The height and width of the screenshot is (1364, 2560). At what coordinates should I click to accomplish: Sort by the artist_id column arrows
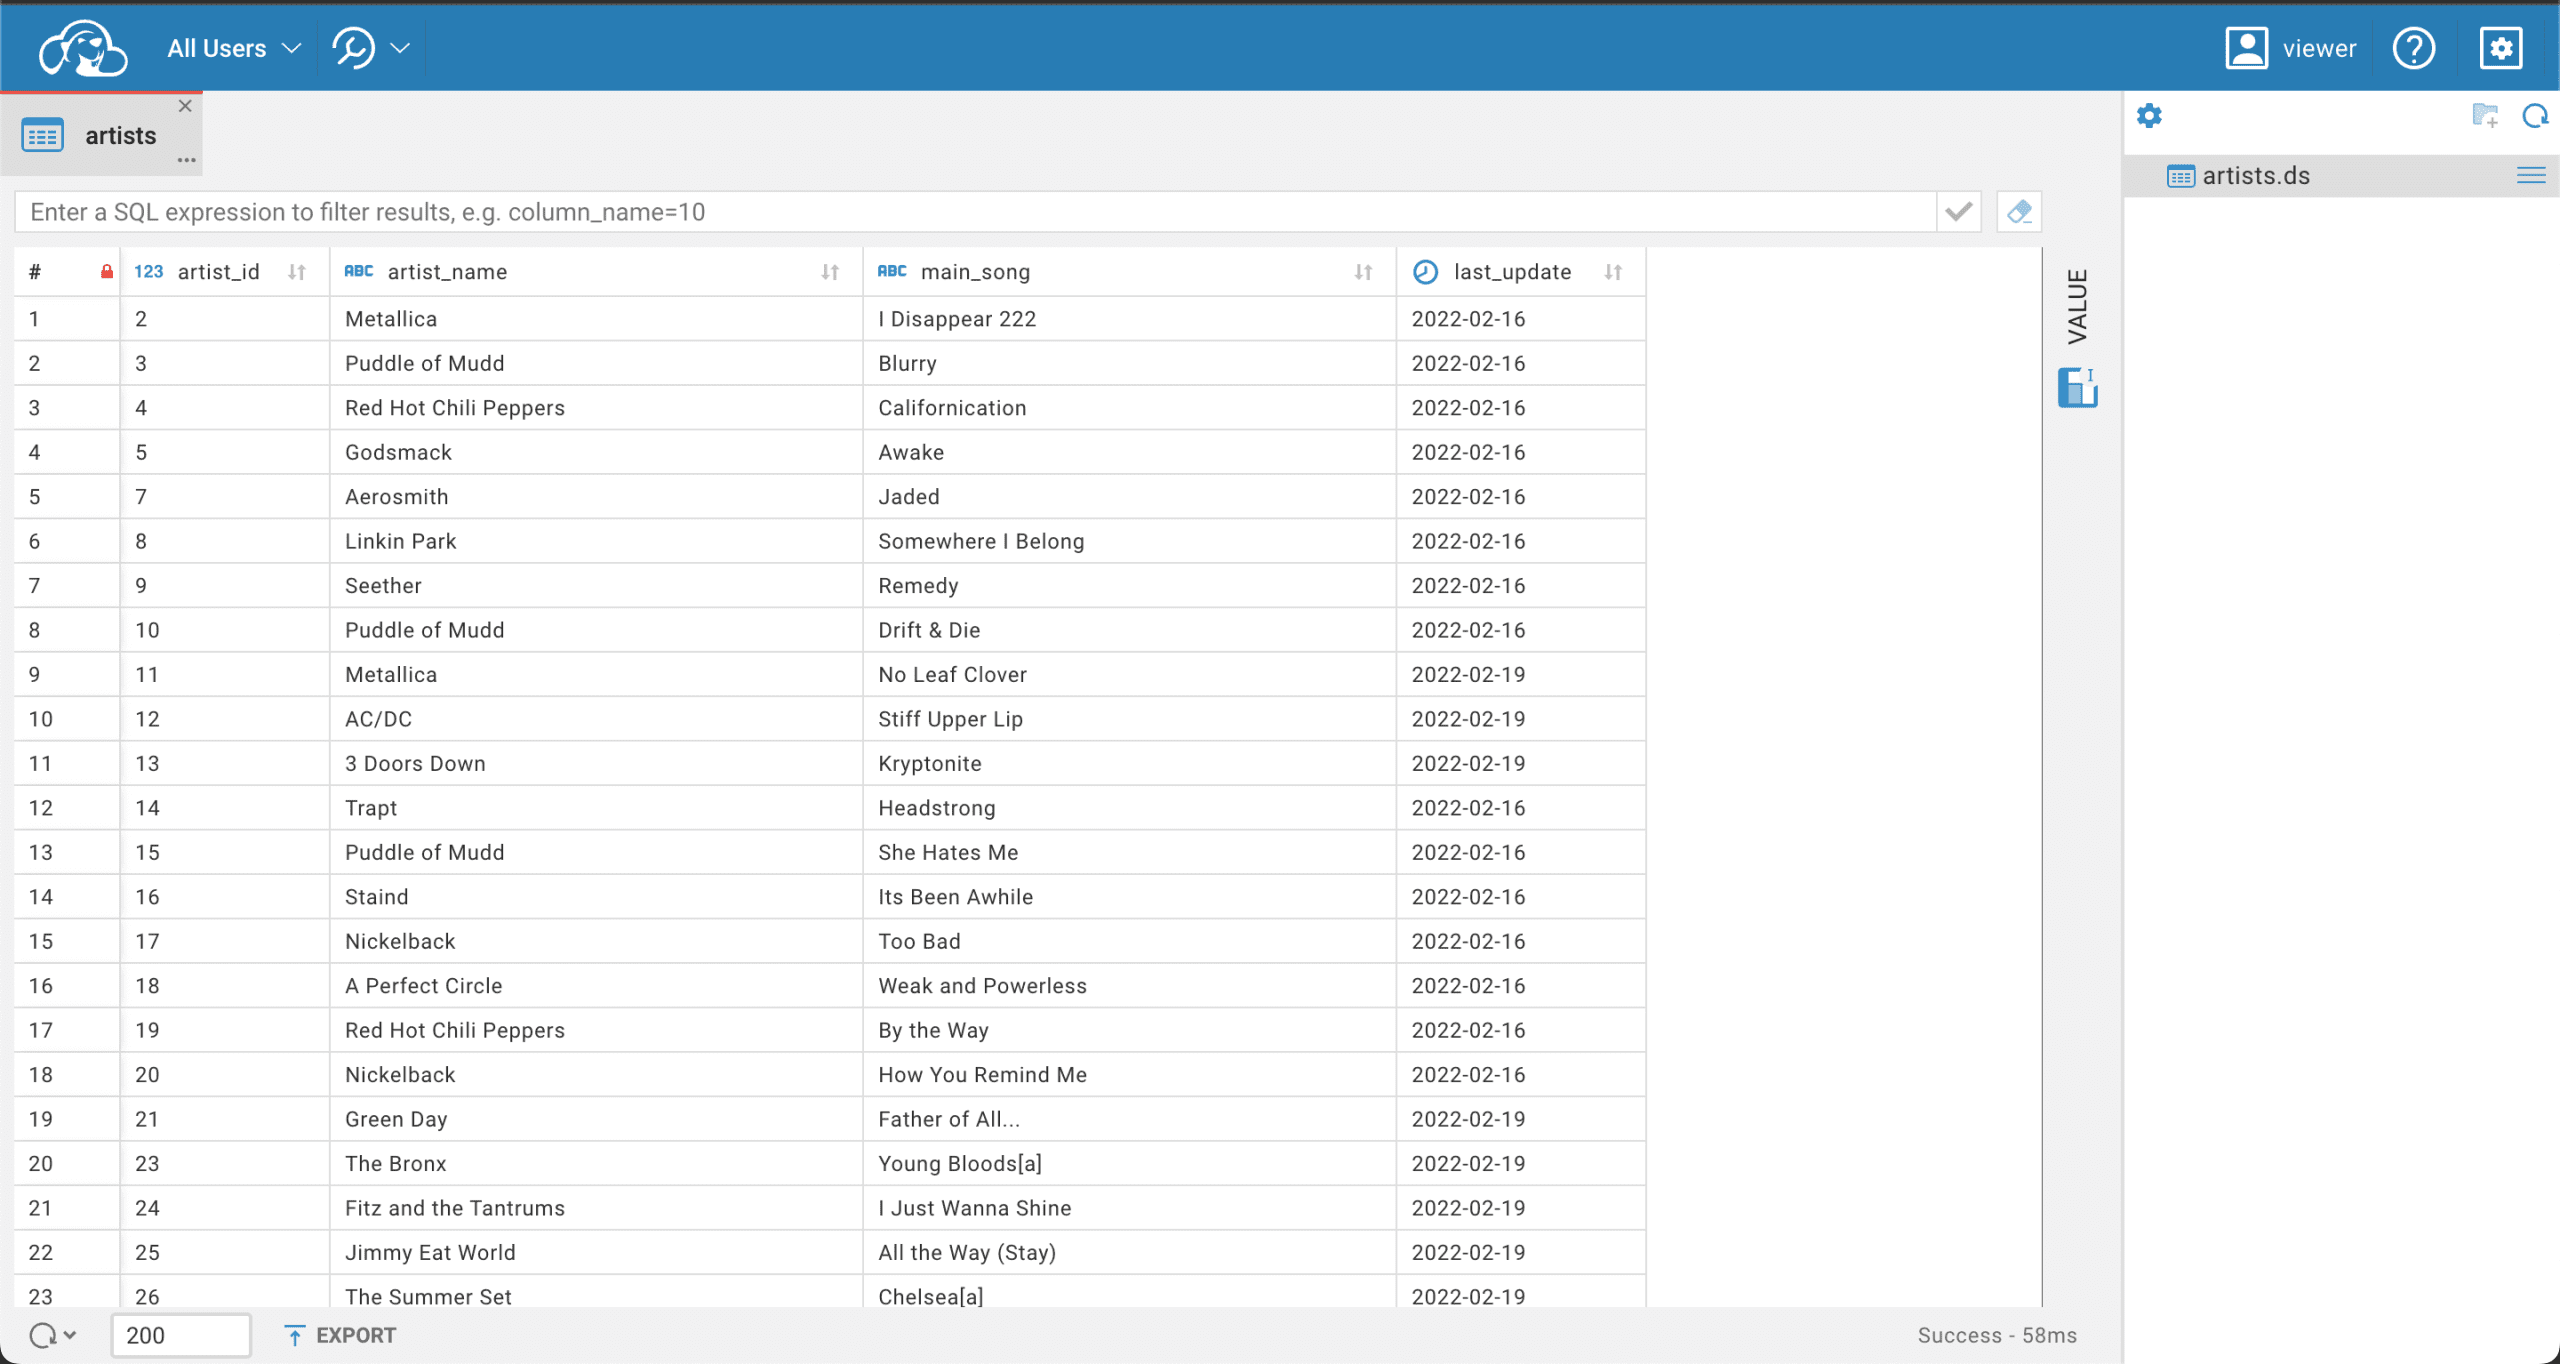click(x=297, y=272)
